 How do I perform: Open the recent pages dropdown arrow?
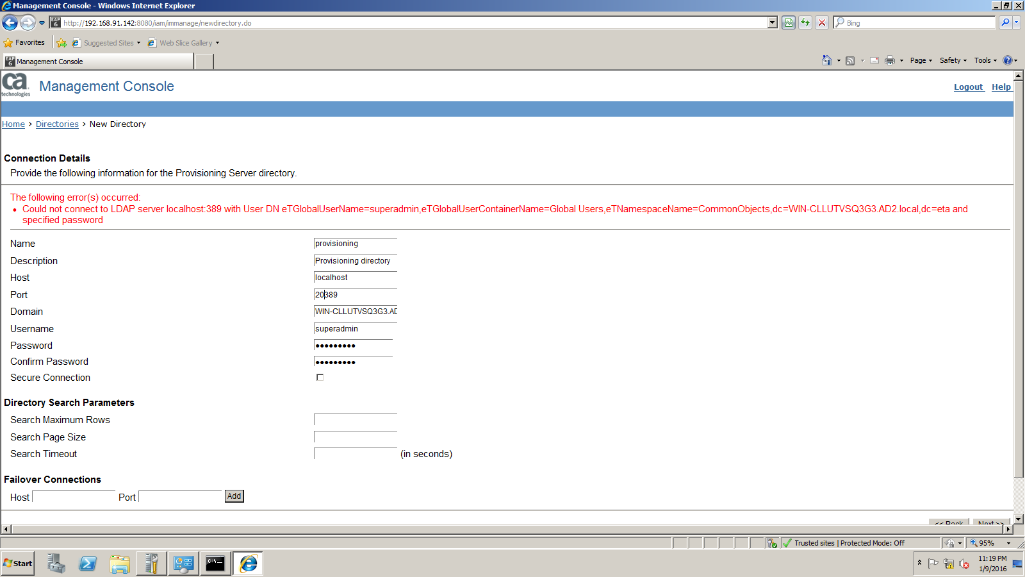[x=42, y=23]
